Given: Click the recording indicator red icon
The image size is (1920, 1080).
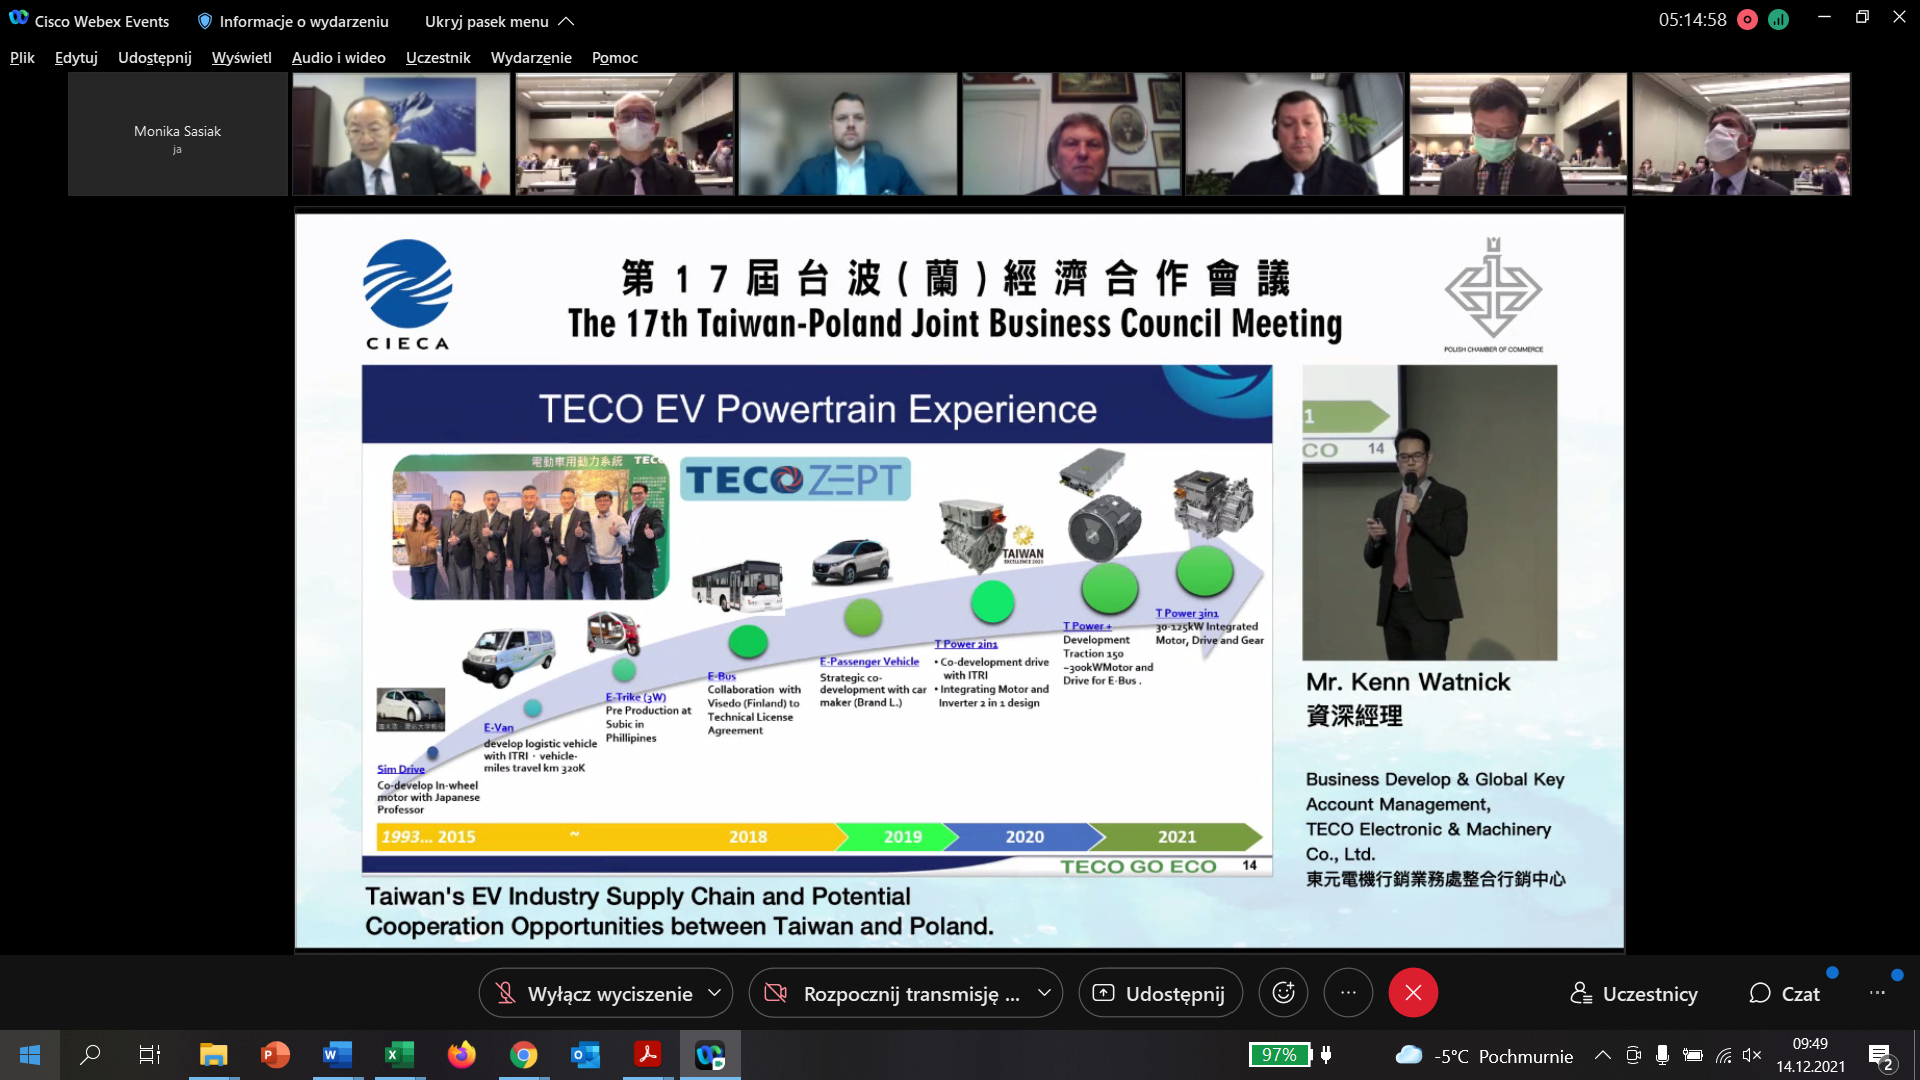Looking at the screenshot, I should point(1747,20).
